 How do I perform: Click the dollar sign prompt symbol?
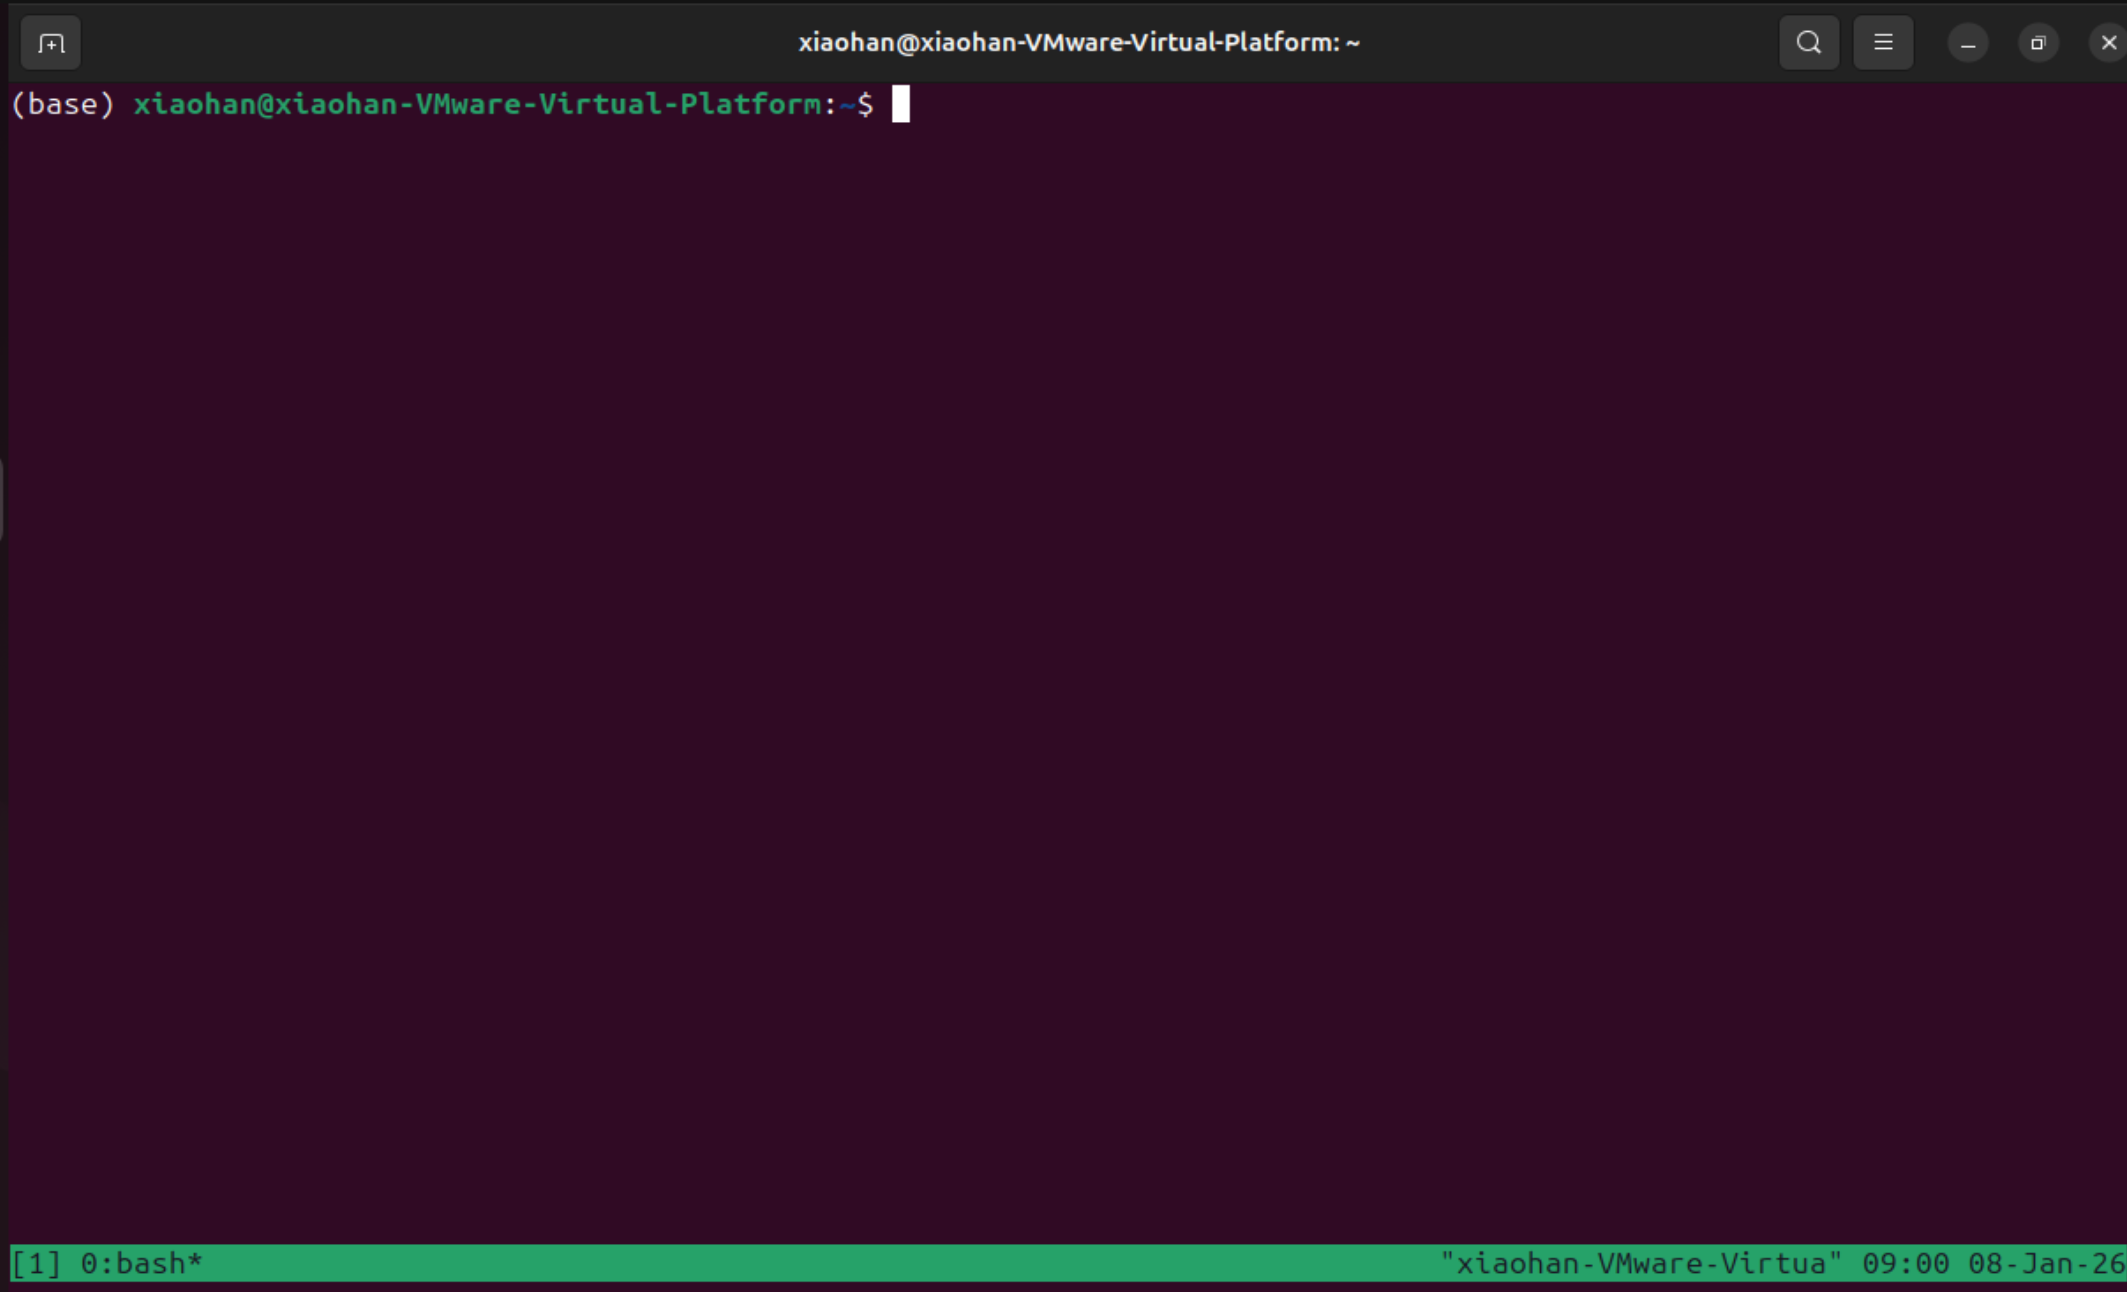coord(865,104)
